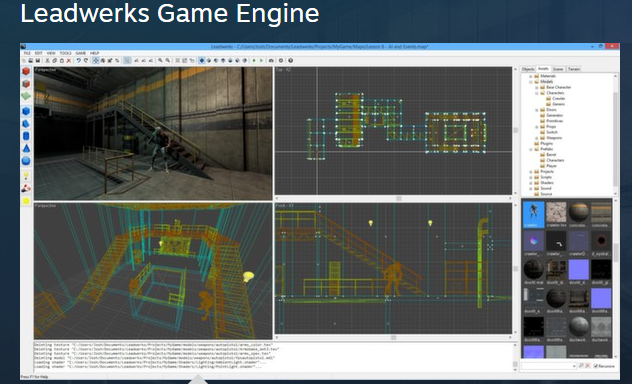Screen dimensions: 632x384
Task: Select the Crawler folder in the asset tree
Action: point(555,98)
